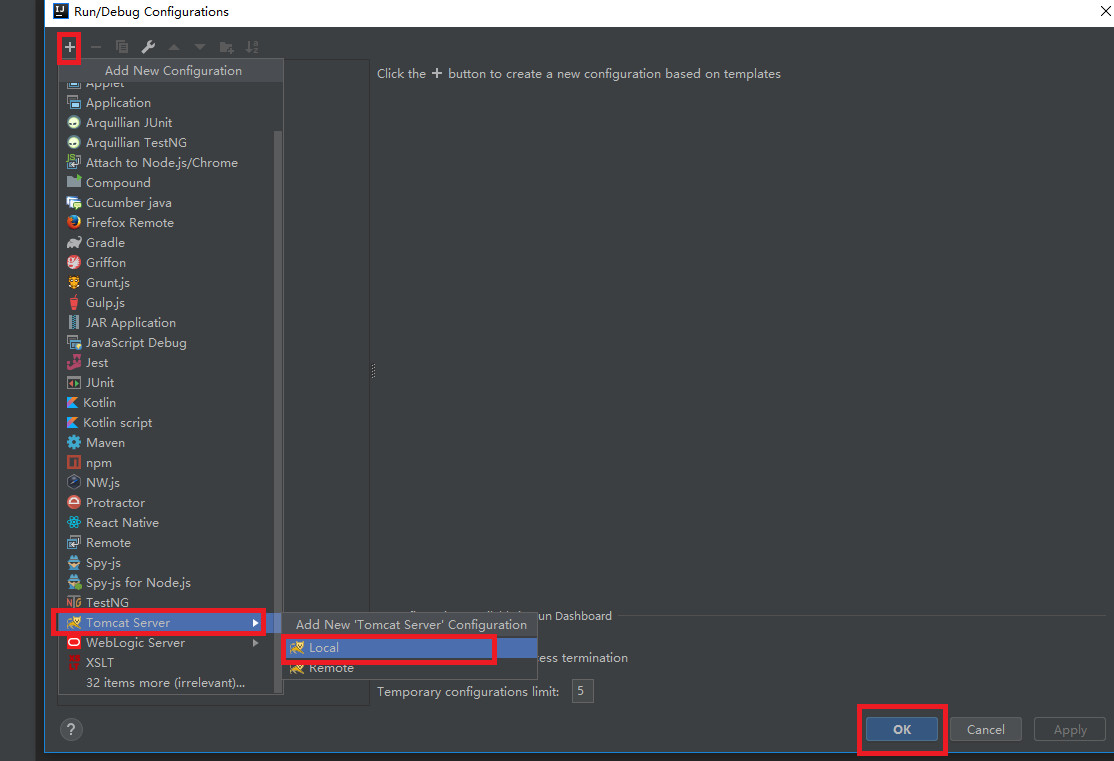Open the wrench Edit Templates icon

tap(148, 47)
